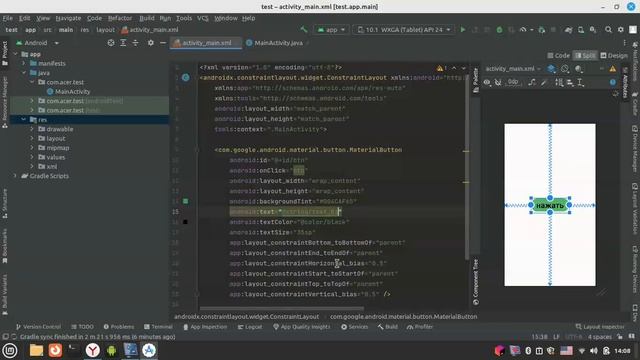Open IDE settings gear in main toolbar
This screenshot has width=640, height=360.
(x=620, y=30)
